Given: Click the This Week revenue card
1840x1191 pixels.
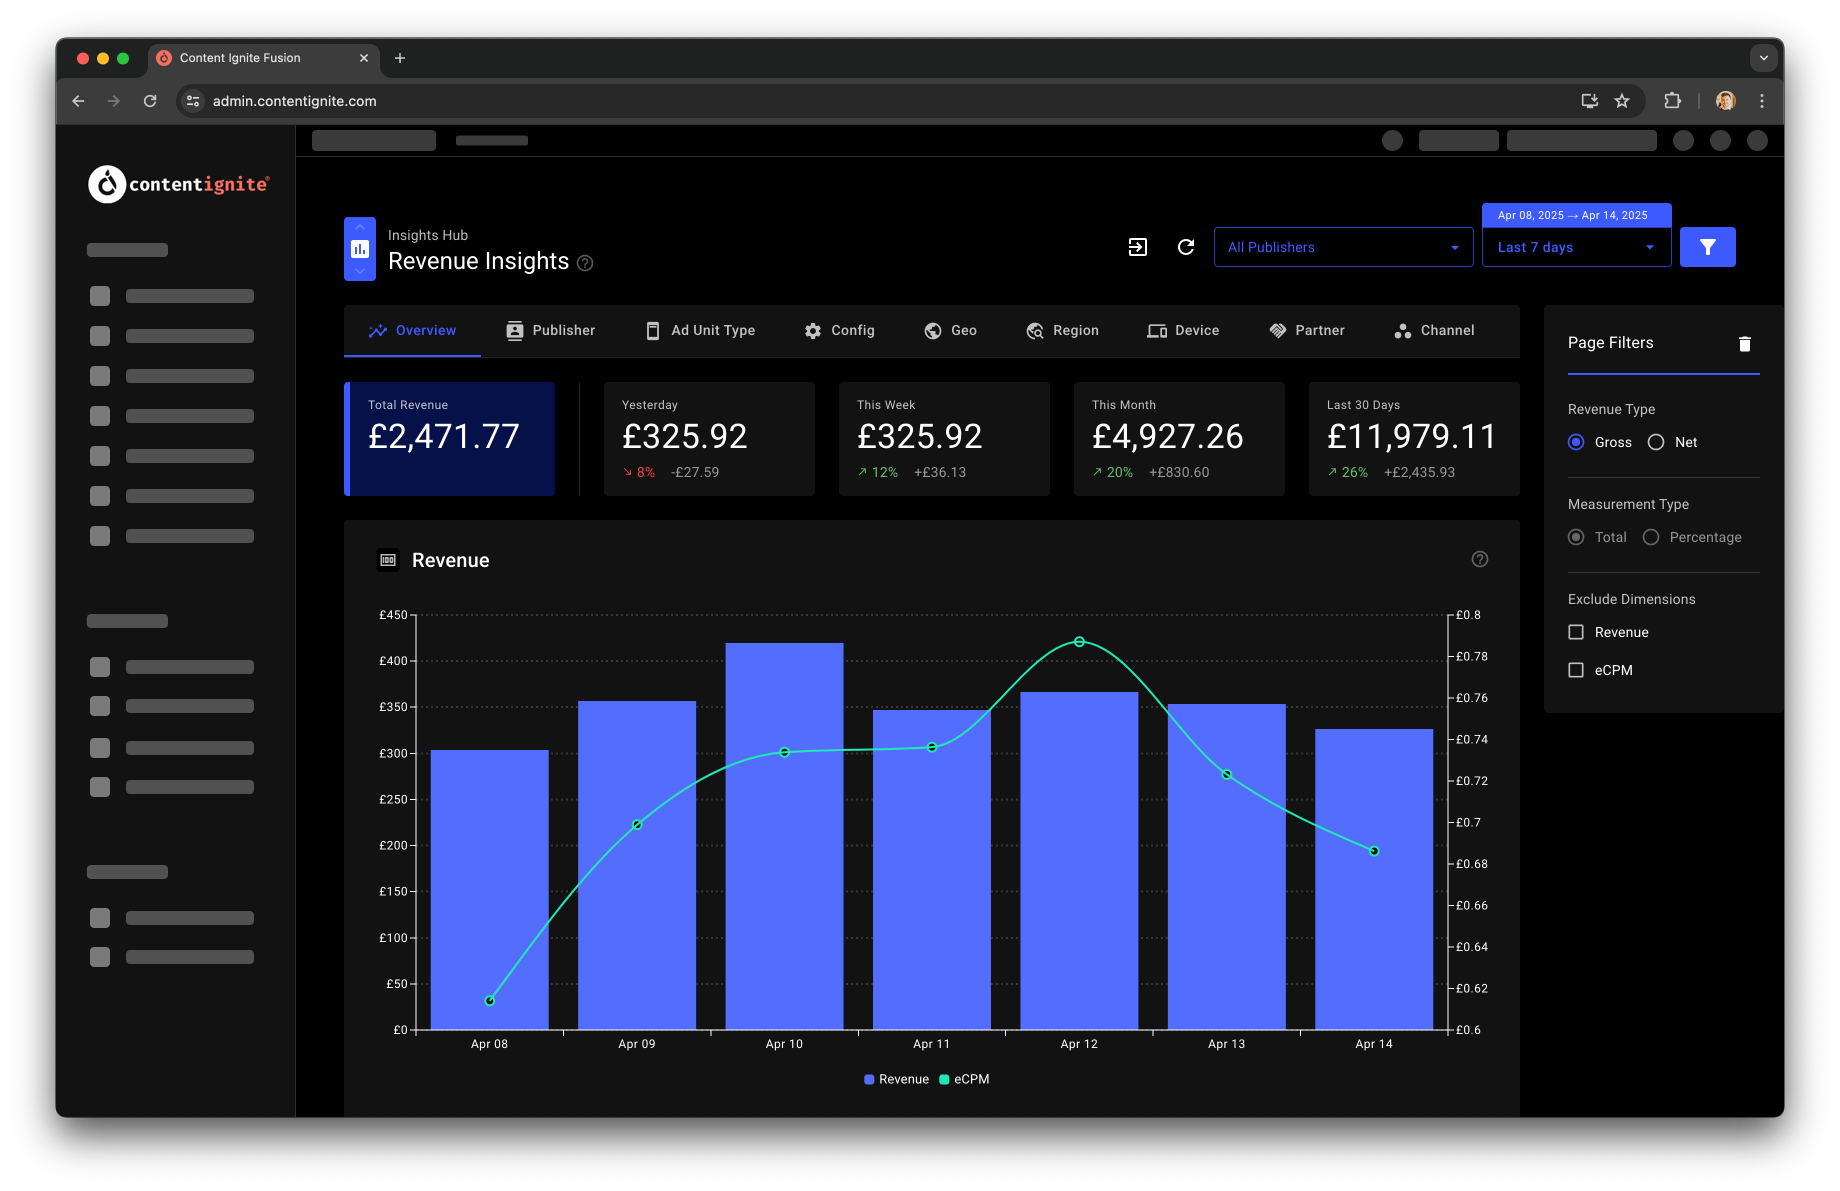Looking at the screenshot, I should (944, 439).
